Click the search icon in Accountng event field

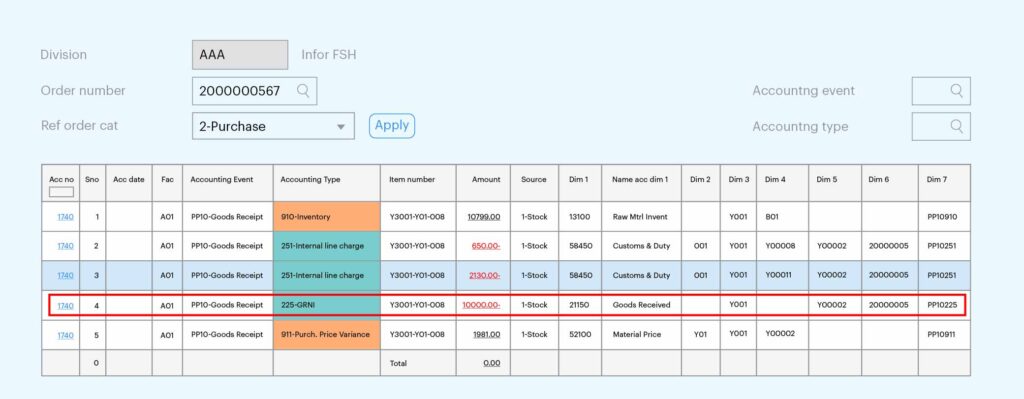(x=956, y=91)
